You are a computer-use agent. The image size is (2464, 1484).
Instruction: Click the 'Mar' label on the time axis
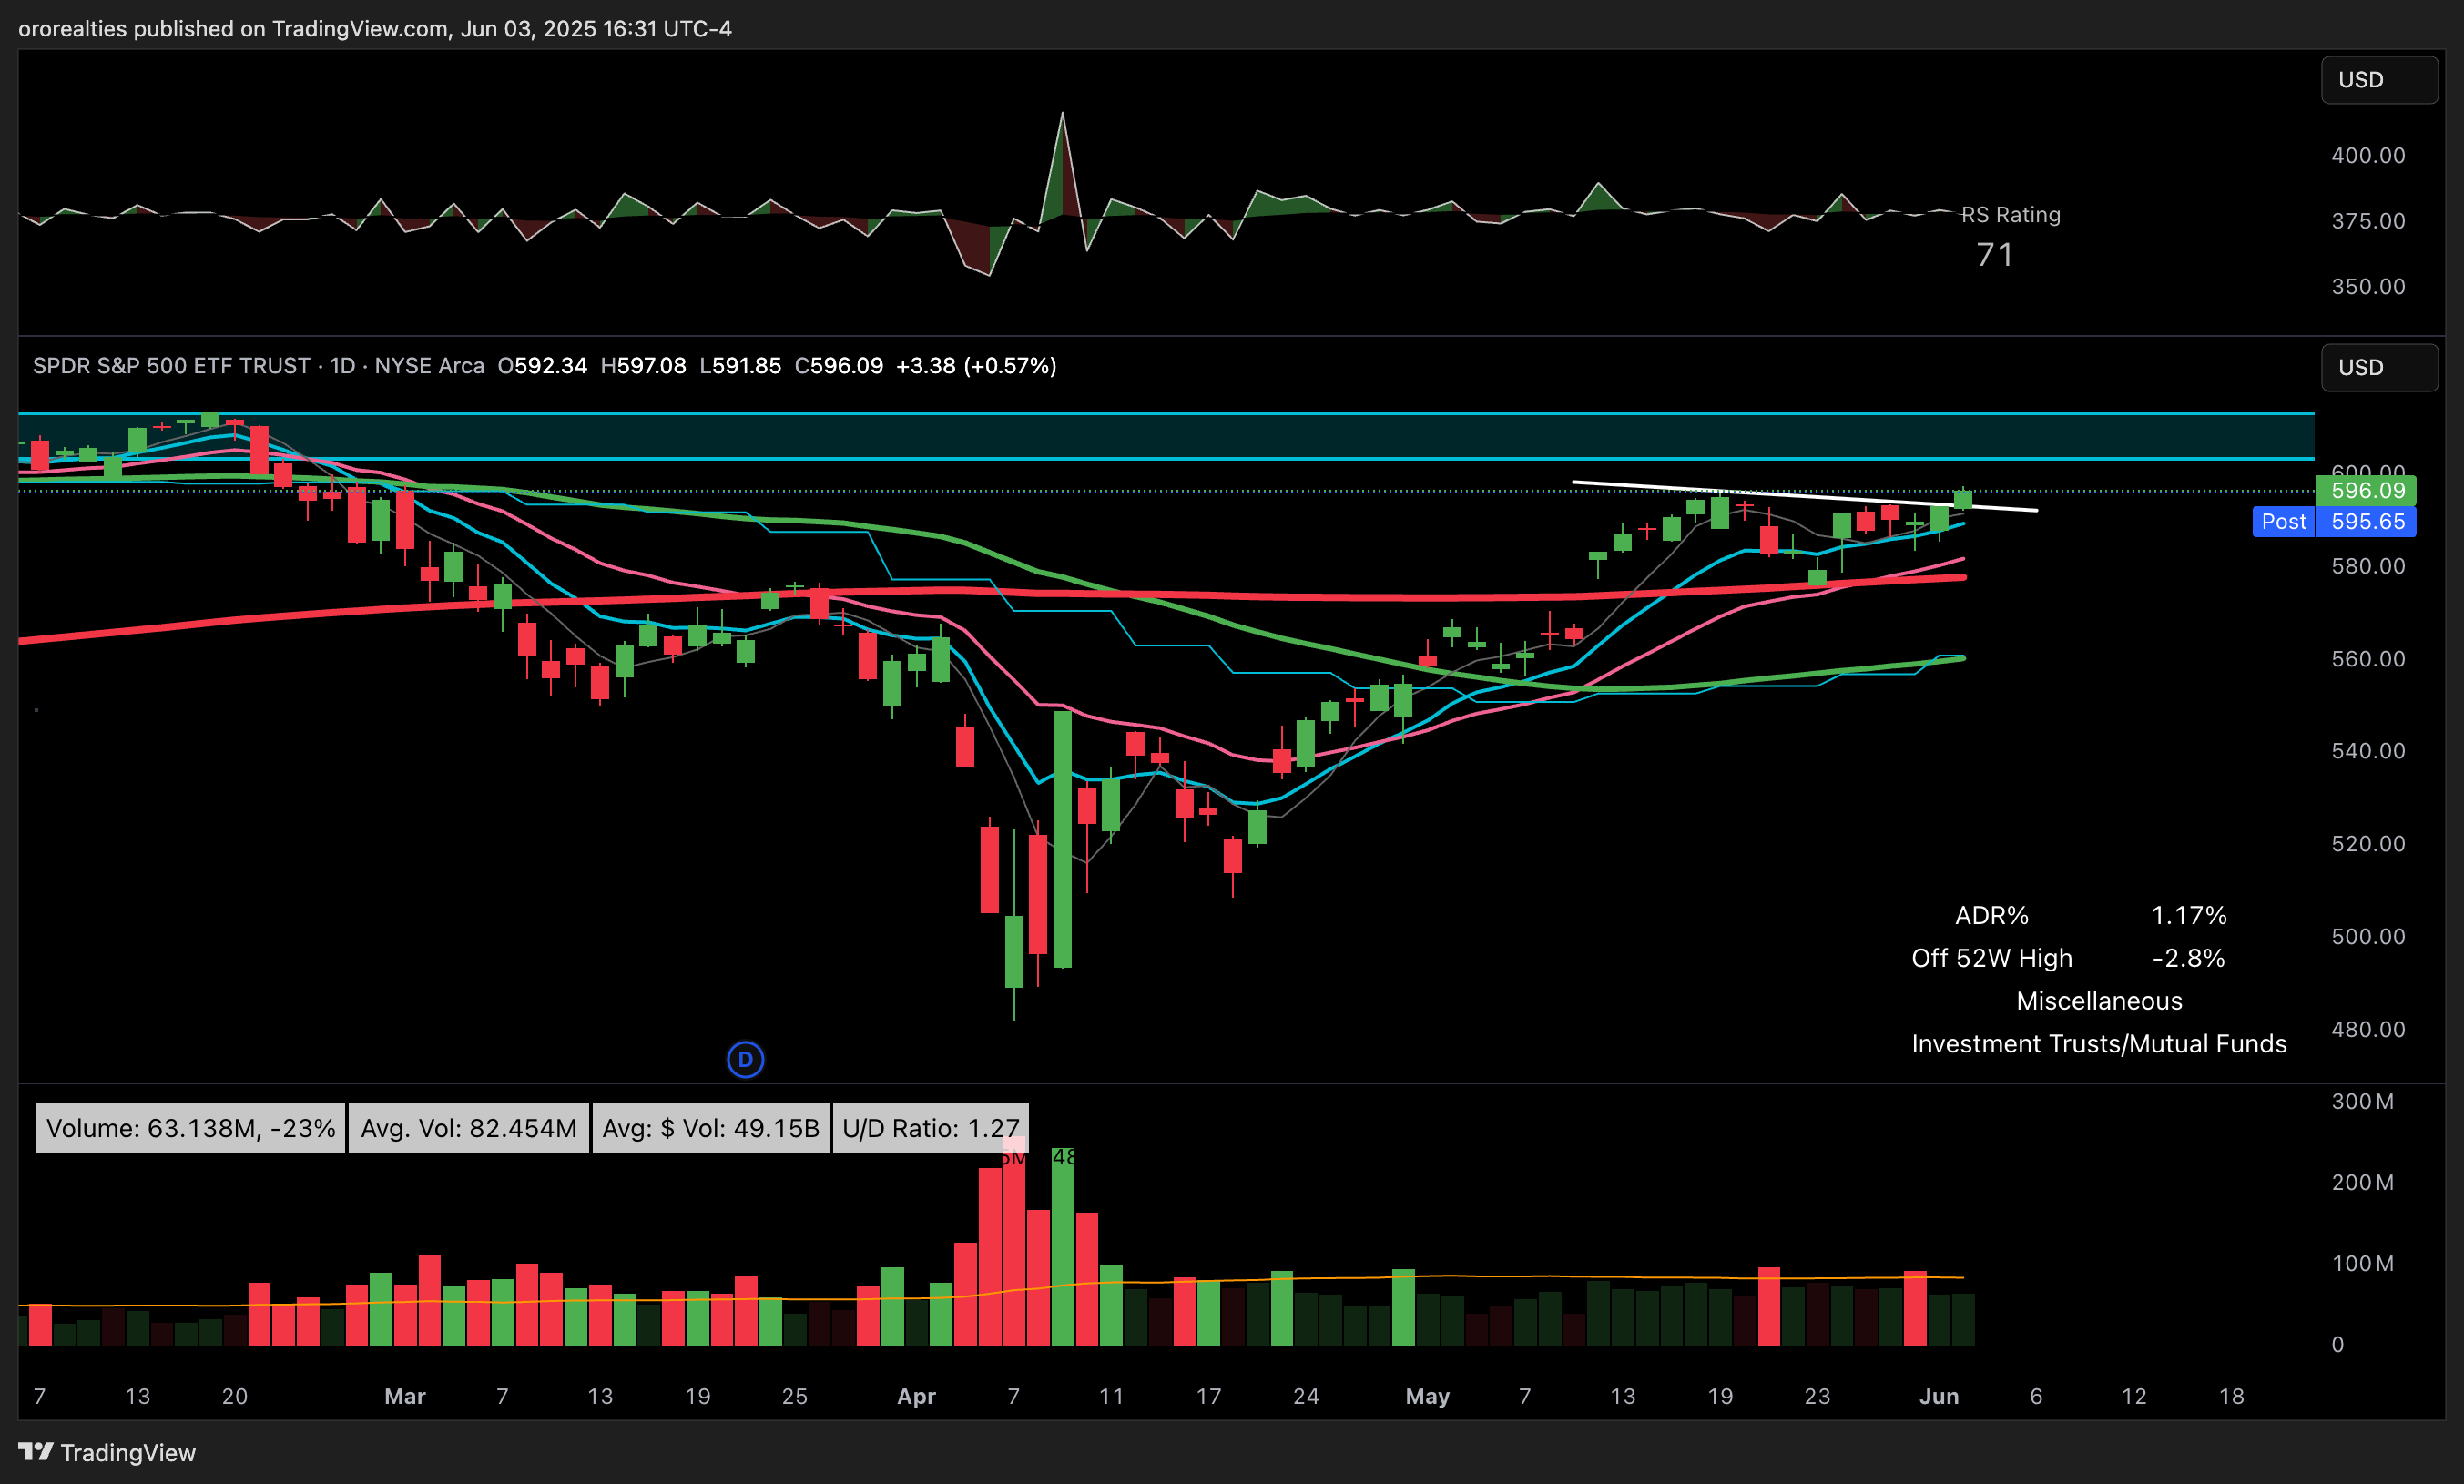point(405,1396)
